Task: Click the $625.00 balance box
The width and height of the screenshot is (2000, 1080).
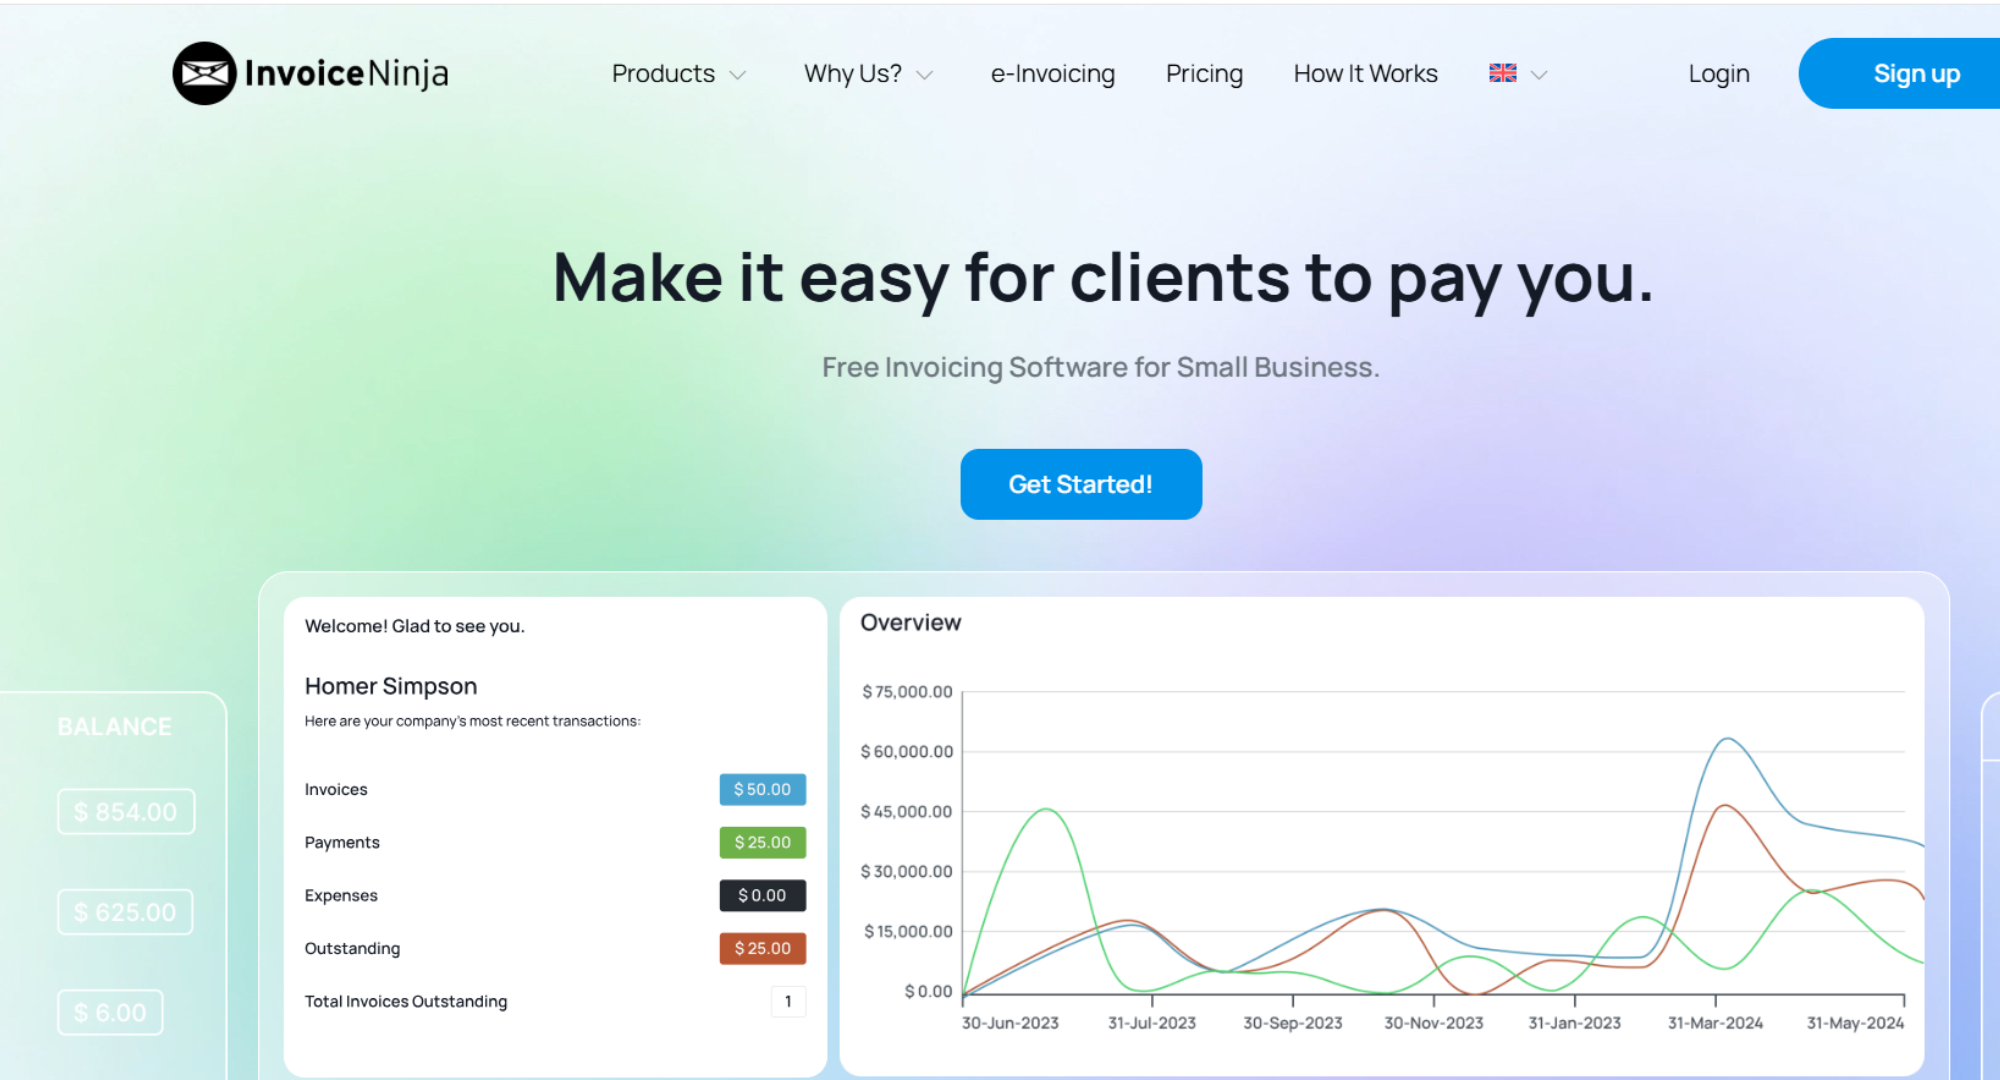Action: point(125,912)
